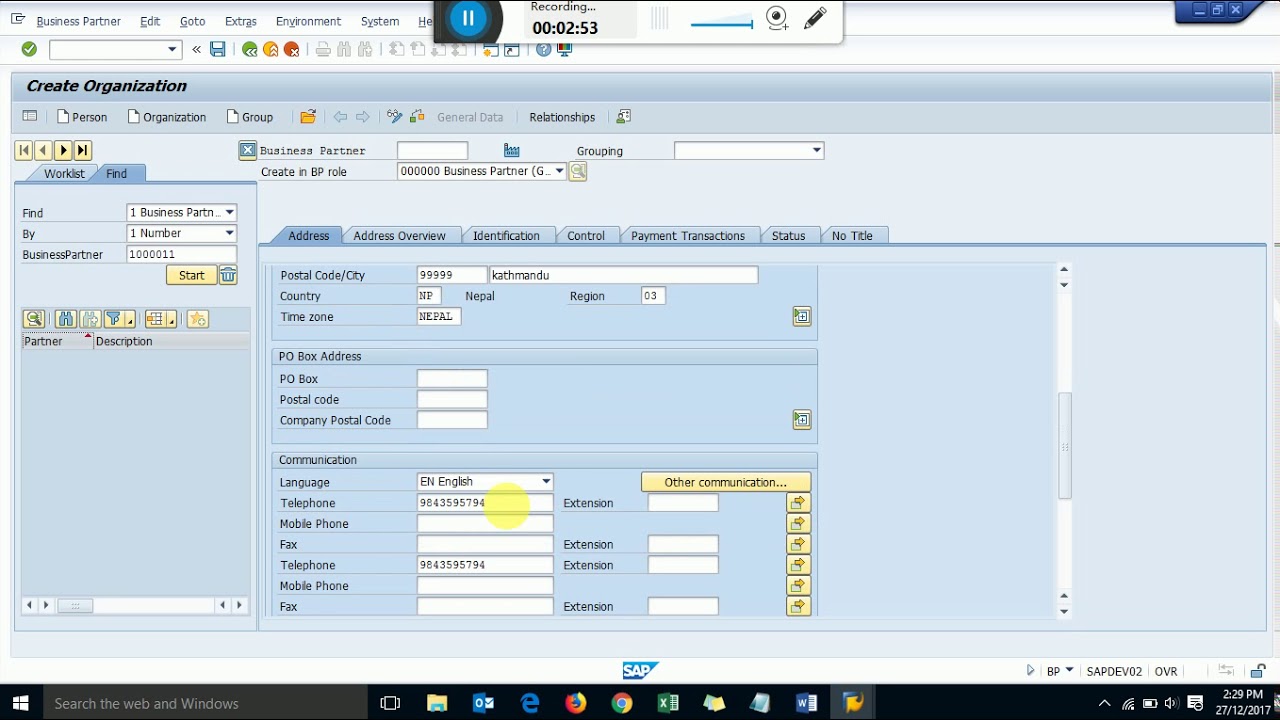Click the Check icon beside General Data
1280x720 pixels.
pyautogui.click(x=417, y=117)
